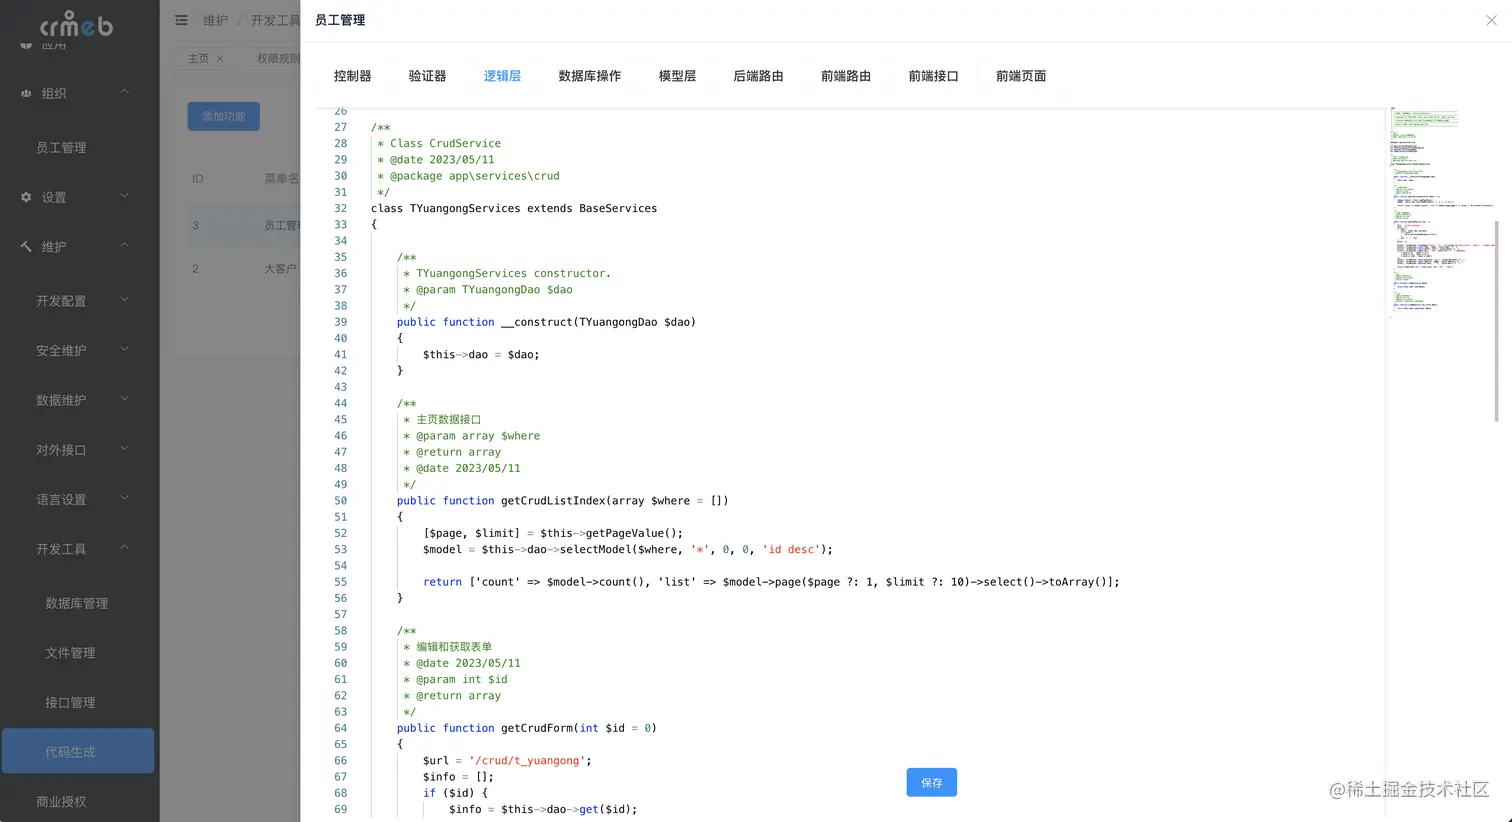Close the 主页 tab with its x
Viewport: 1512px width, 822px height.
220,59
